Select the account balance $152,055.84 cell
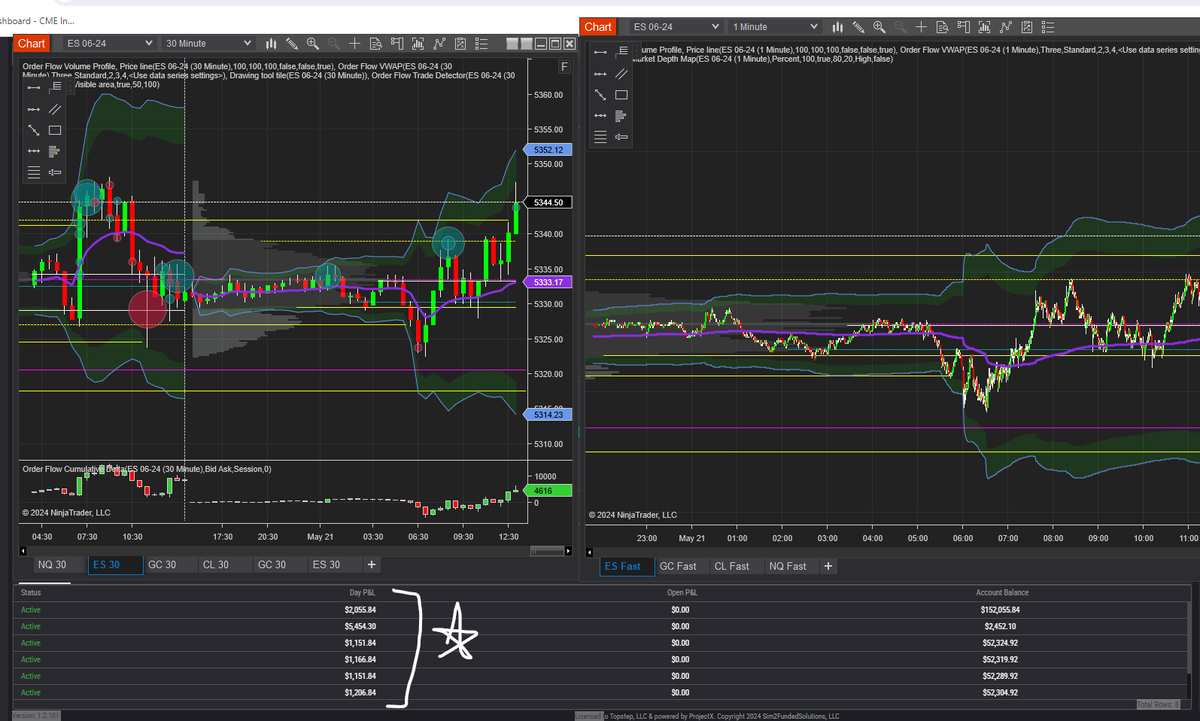The height and width of the screenshot is (721, 1200). click(x=1002, y=610)
